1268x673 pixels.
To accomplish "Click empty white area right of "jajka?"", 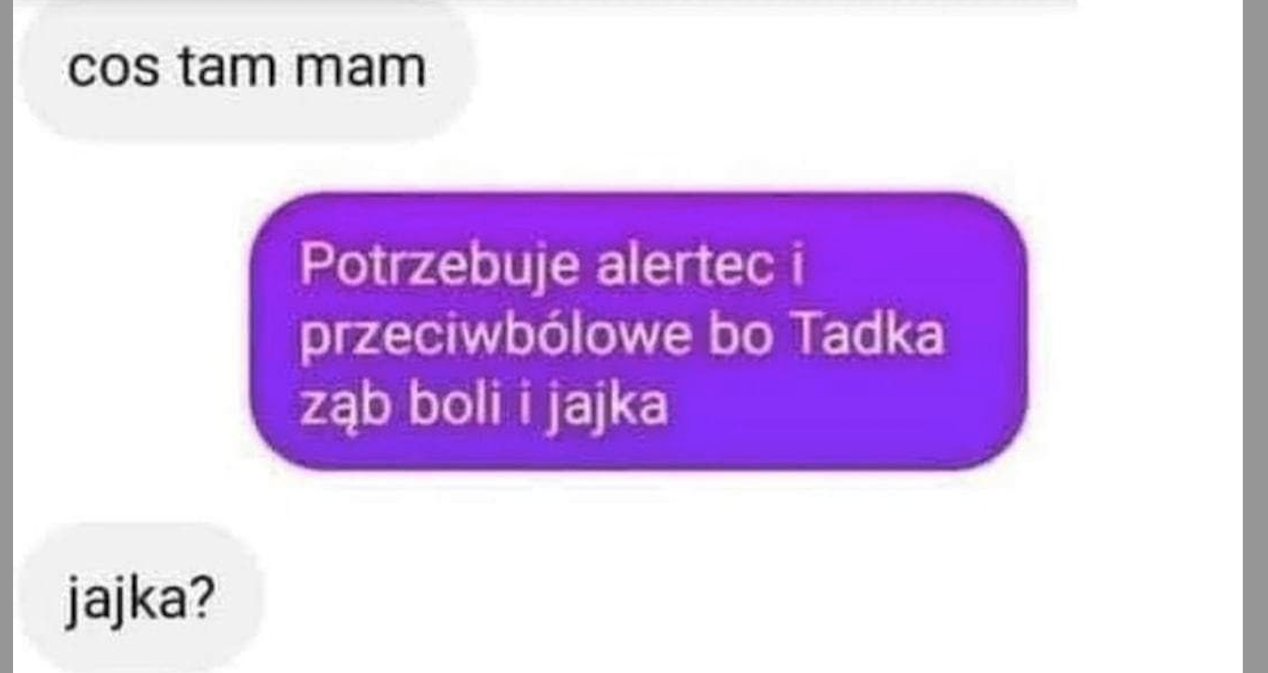I will pyautogui.click(x=750, y=598).
